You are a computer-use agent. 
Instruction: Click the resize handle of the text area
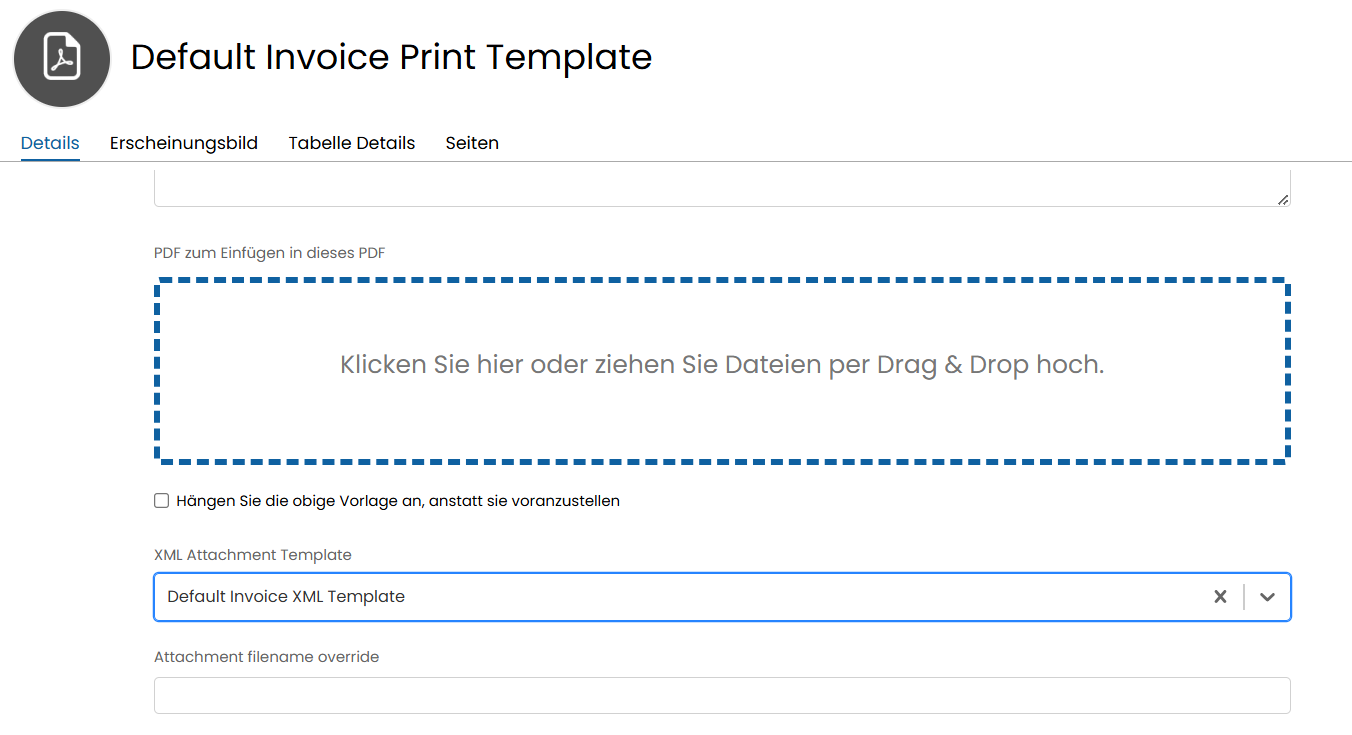click(1282, 199)
